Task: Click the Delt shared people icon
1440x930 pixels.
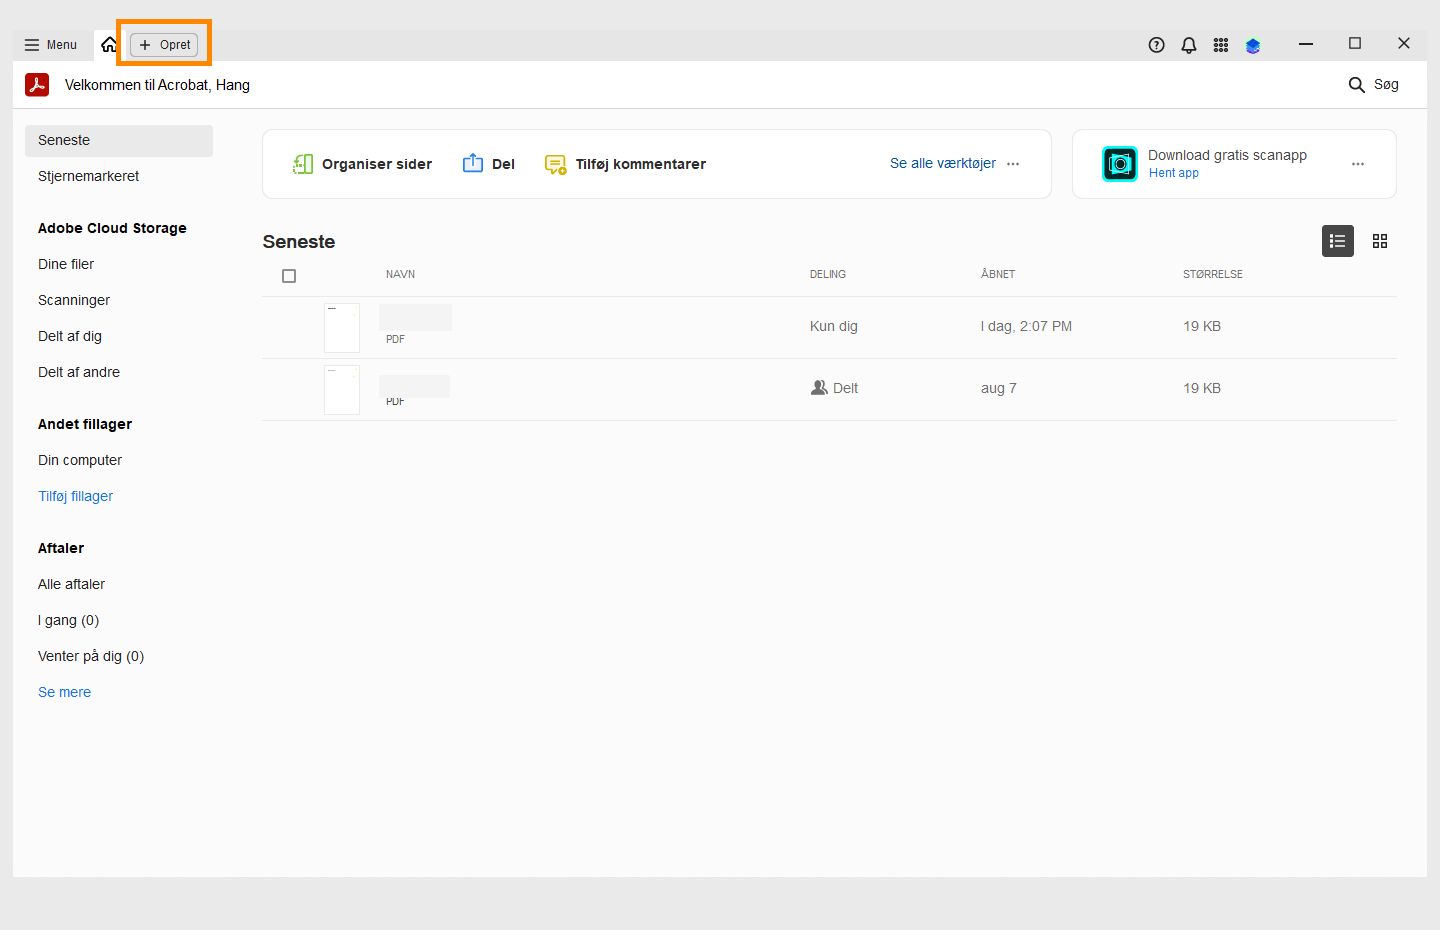Action: coord(819,388)
